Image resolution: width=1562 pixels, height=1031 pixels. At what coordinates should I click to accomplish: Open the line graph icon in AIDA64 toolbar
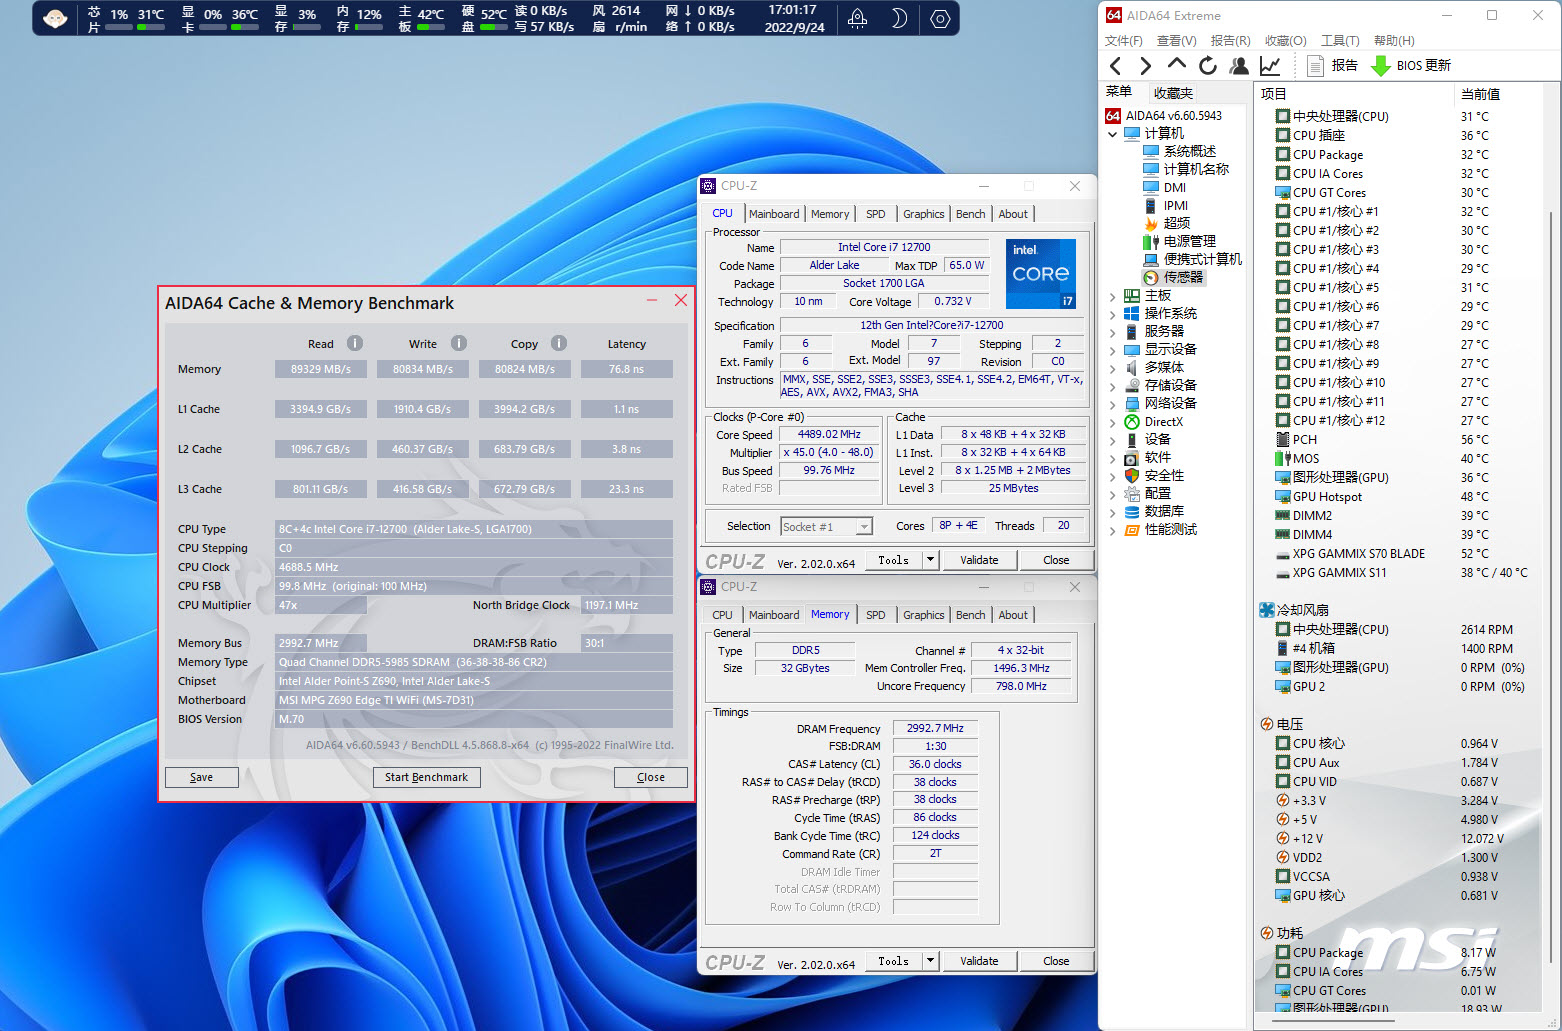coord(1270,66)
